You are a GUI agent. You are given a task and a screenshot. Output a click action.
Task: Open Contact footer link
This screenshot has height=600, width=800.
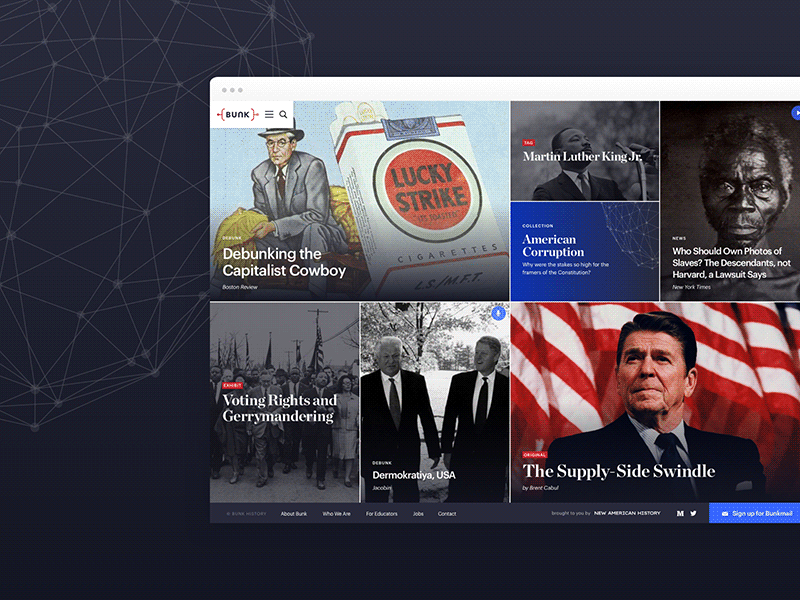[x=447, y=514]
